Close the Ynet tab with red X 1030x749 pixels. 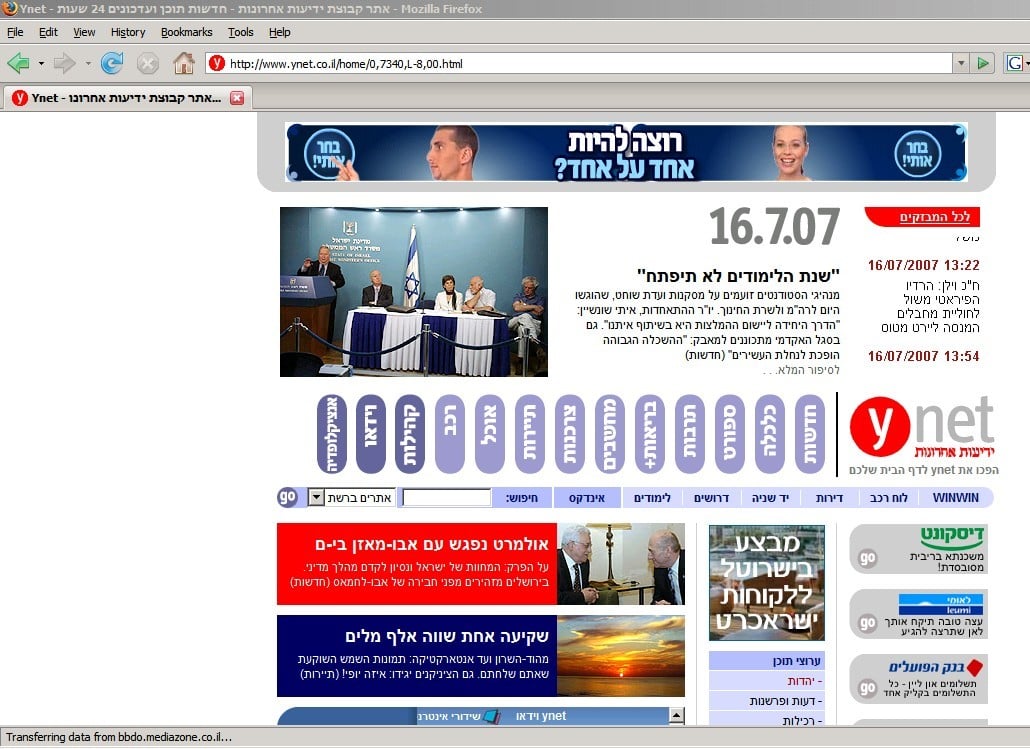coord(237,98)
